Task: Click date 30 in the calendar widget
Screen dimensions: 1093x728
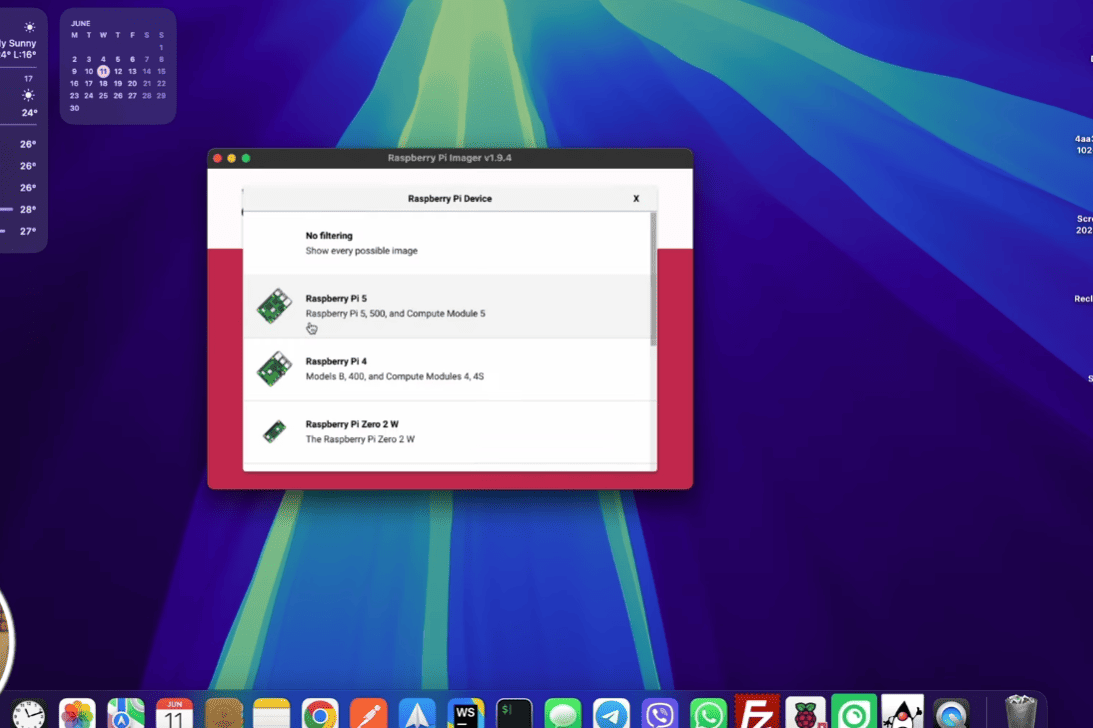Action: [75, 108]
